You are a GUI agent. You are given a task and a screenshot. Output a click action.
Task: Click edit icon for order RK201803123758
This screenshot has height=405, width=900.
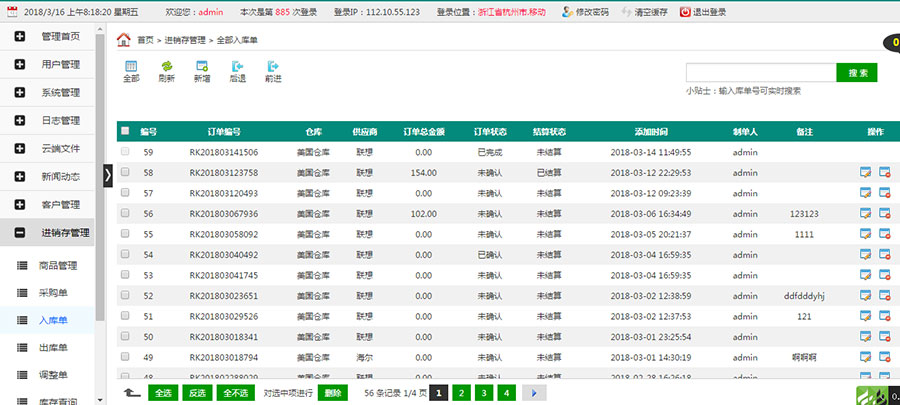[x=865, y=173]
